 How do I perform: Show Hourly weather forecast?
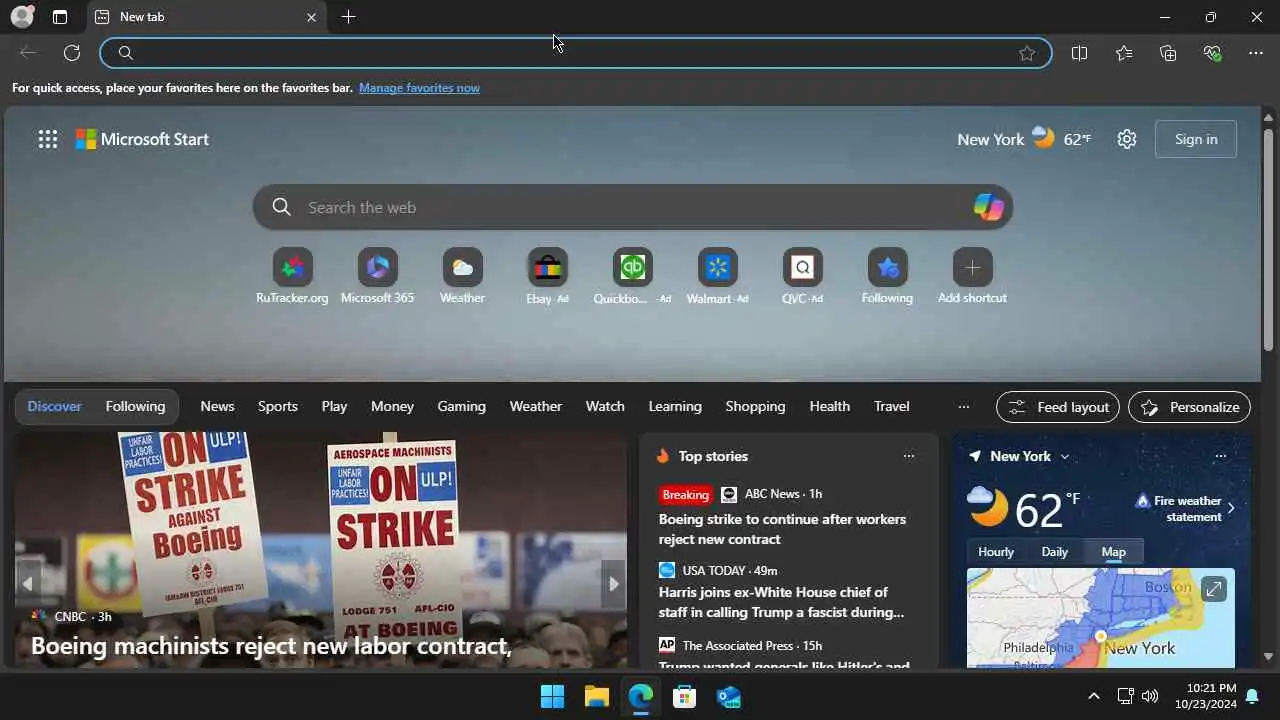pos(996,552)
